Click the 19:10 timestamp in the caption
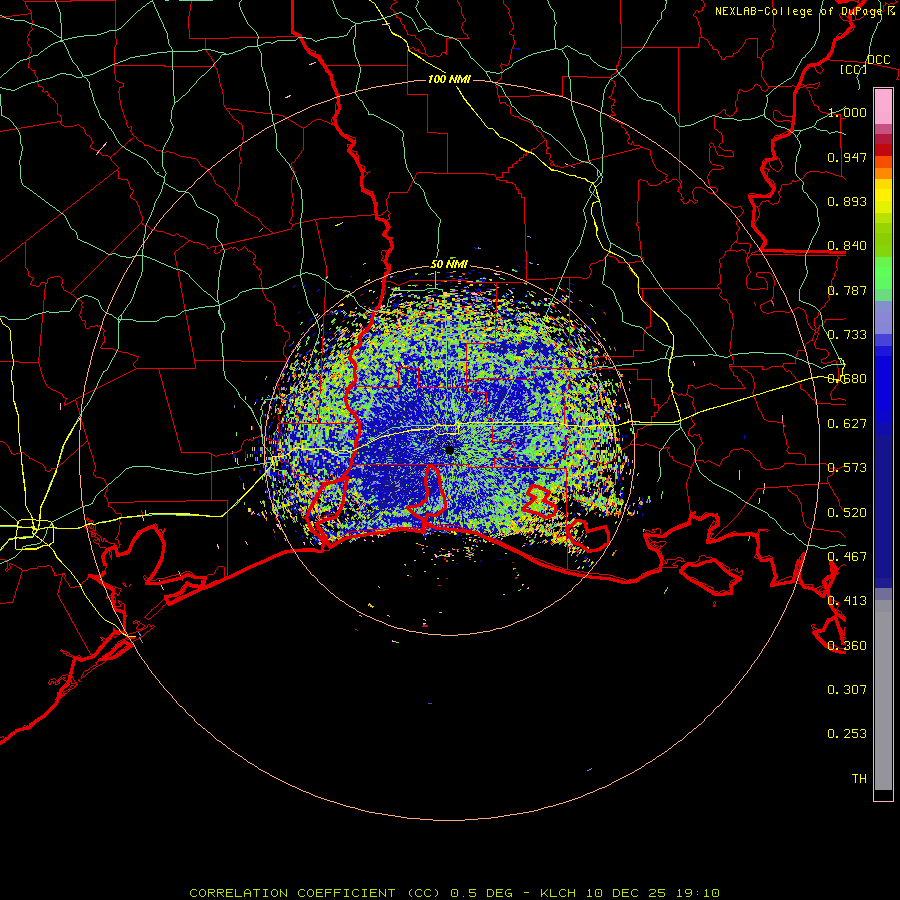This screenshot has height=900, width=900. [x=697, y=893]
